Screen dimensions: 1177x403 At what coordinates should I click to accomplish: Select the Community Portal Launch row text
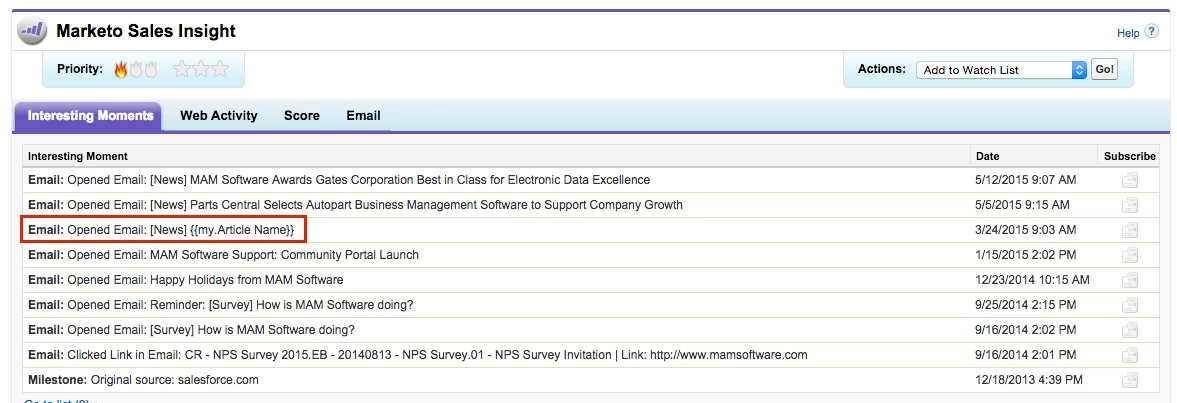pyautogui.click(x=224, y=255)
